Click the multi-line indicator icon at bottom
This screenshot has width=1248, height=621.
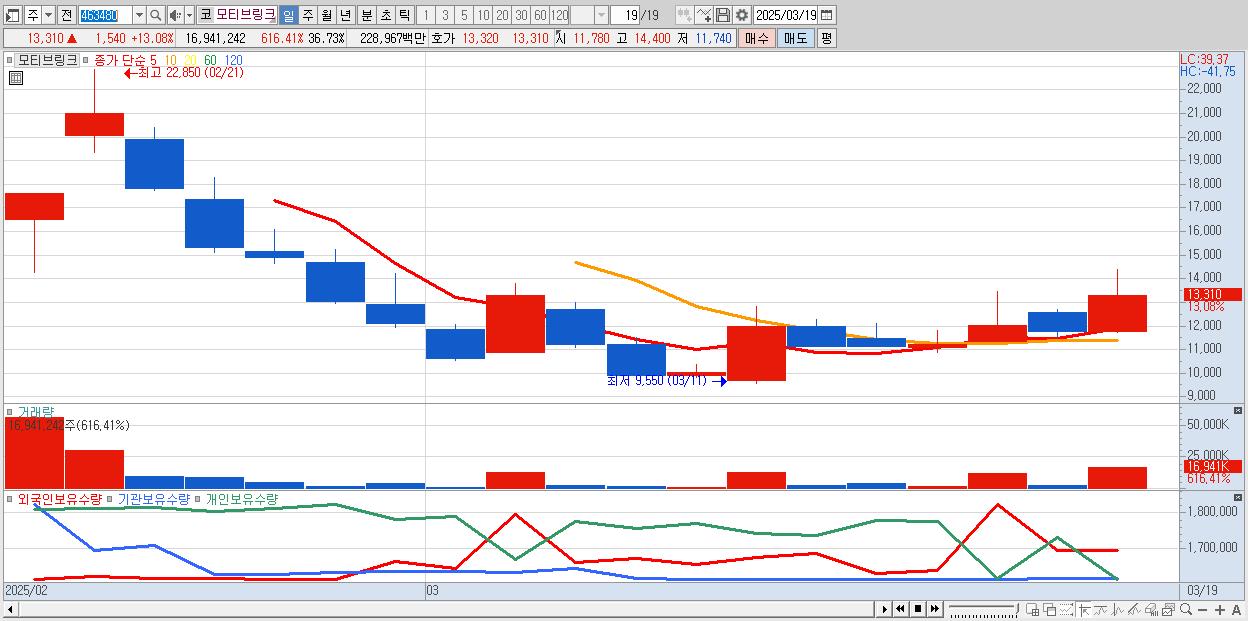pyautogui.click(x=1134, y=609)
